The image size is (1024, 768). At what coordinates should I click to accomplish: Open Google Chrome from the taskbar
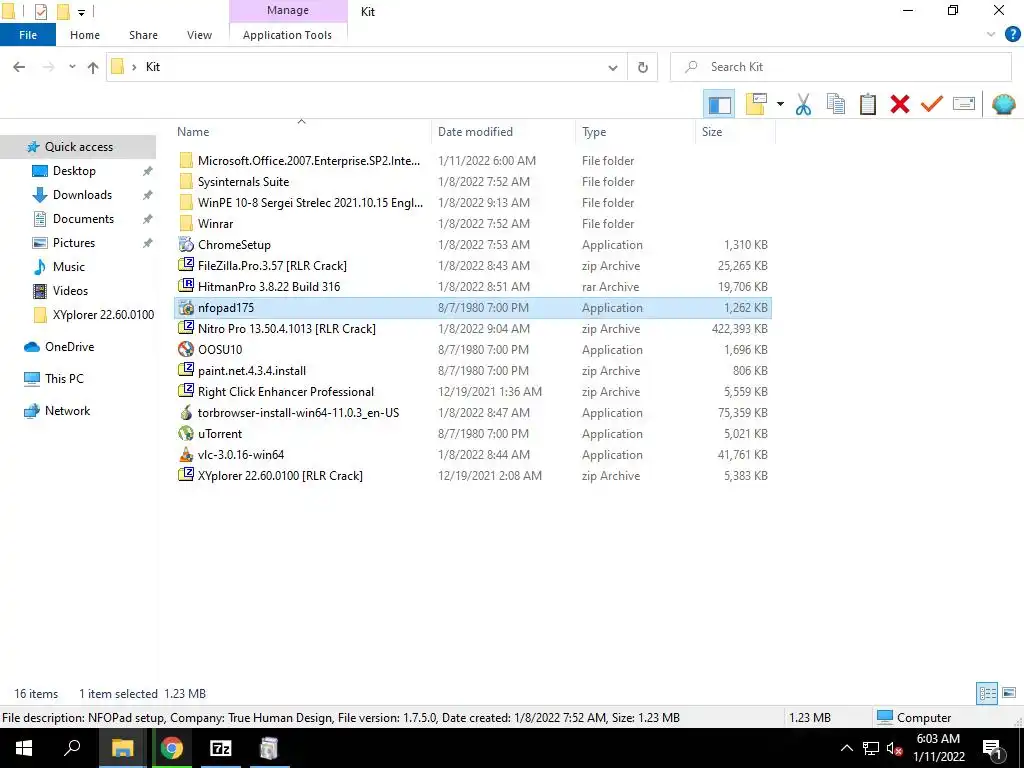pyautogui.click(x=172, y=748)
